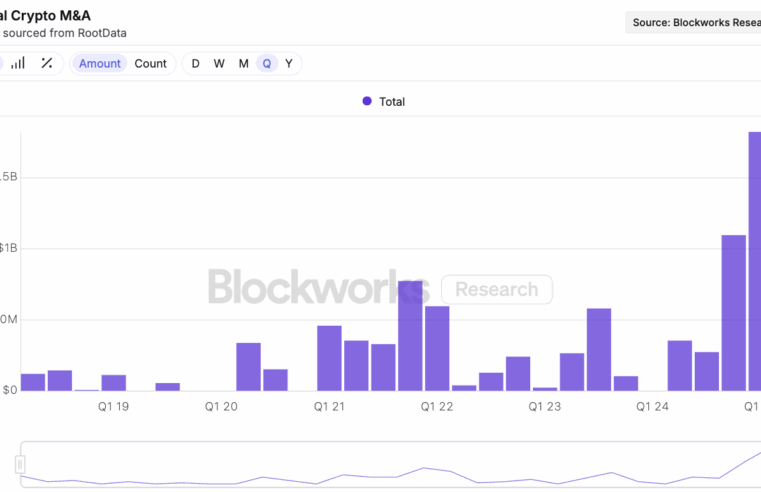Click the purple Total legend dot

[x=367, y=101]
